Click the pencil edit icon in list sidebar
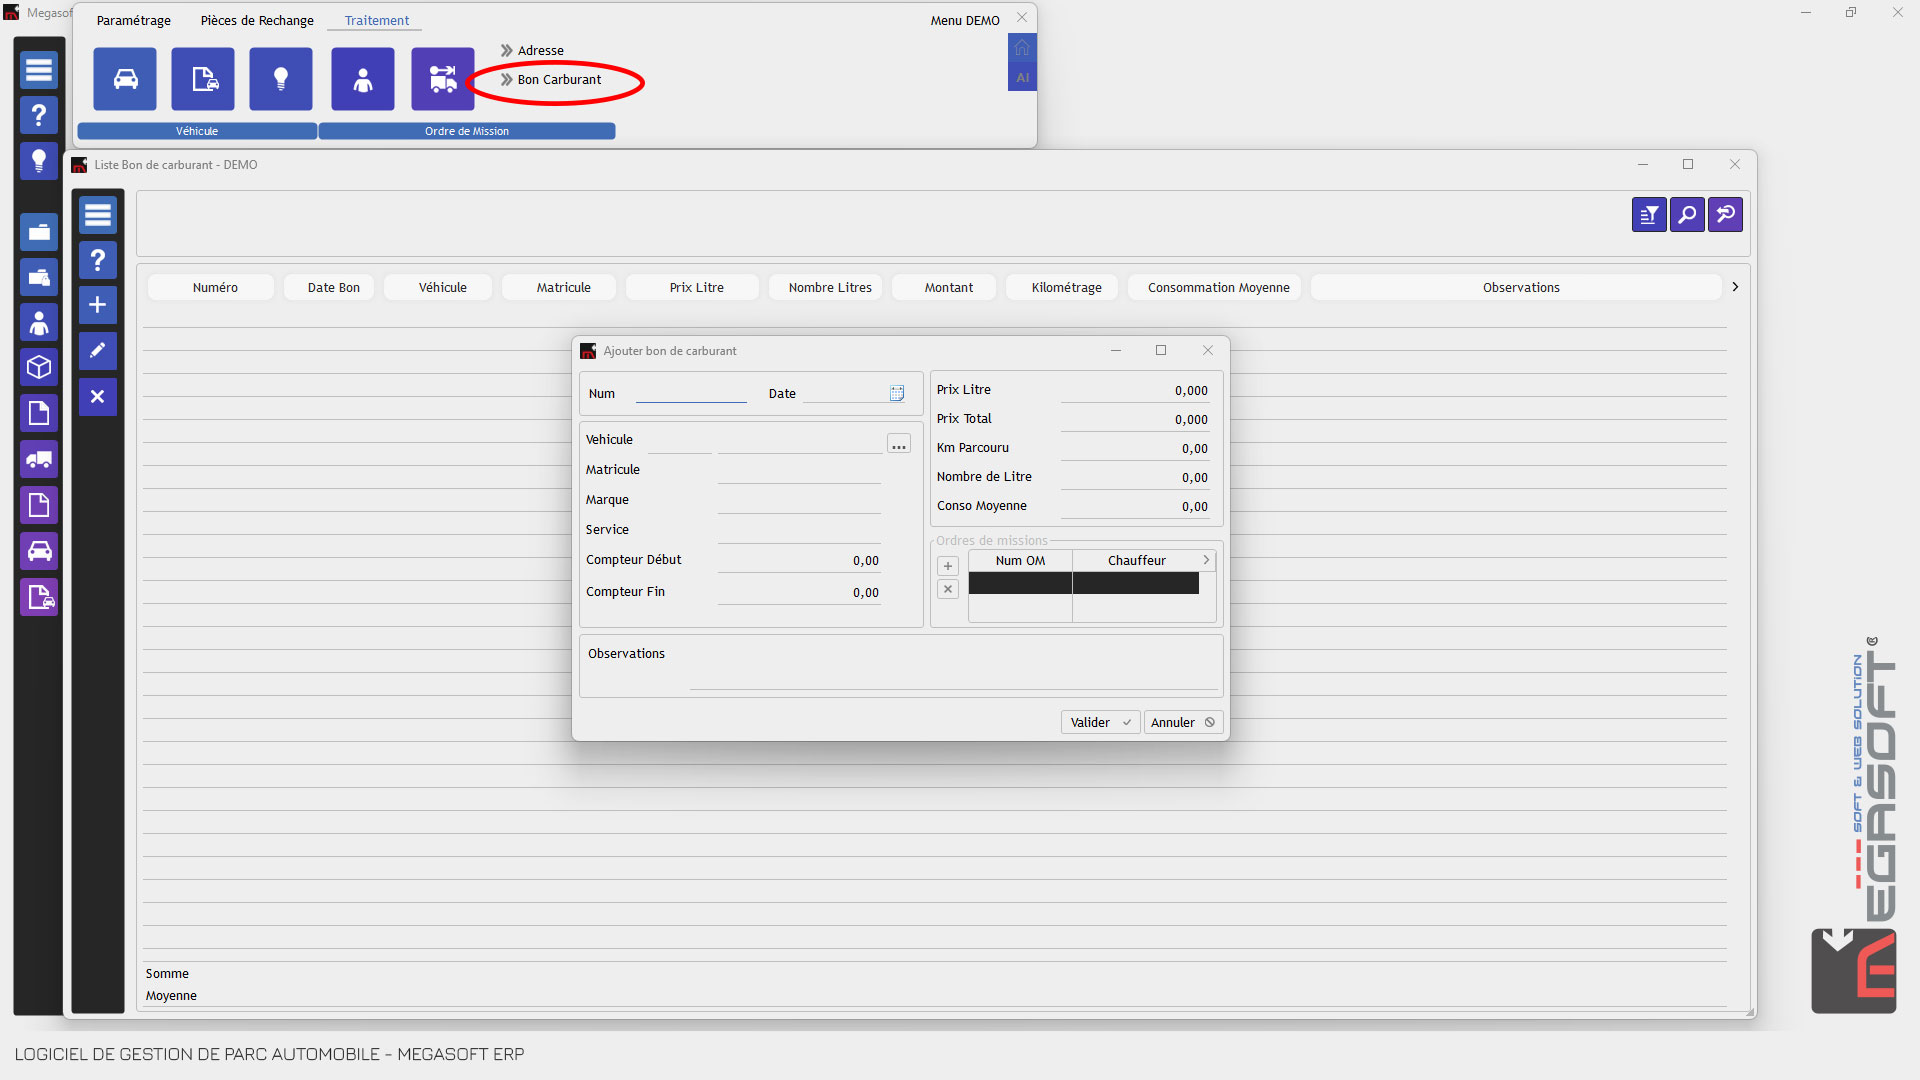The image size is (1920, 1080). (98, 351)
